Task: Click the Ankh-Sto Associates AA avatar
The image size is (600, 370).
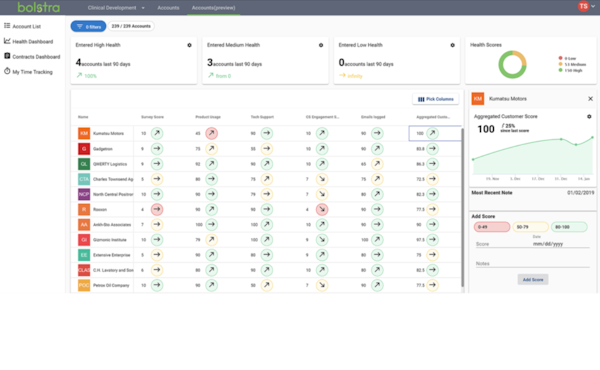Action: [x=84, y=224]
